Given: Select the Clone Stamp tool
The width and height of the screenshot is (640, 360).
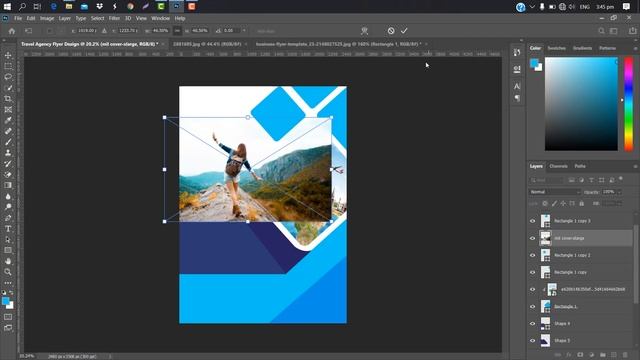Looking at the screenshot, I should click(x=8, y=153).
